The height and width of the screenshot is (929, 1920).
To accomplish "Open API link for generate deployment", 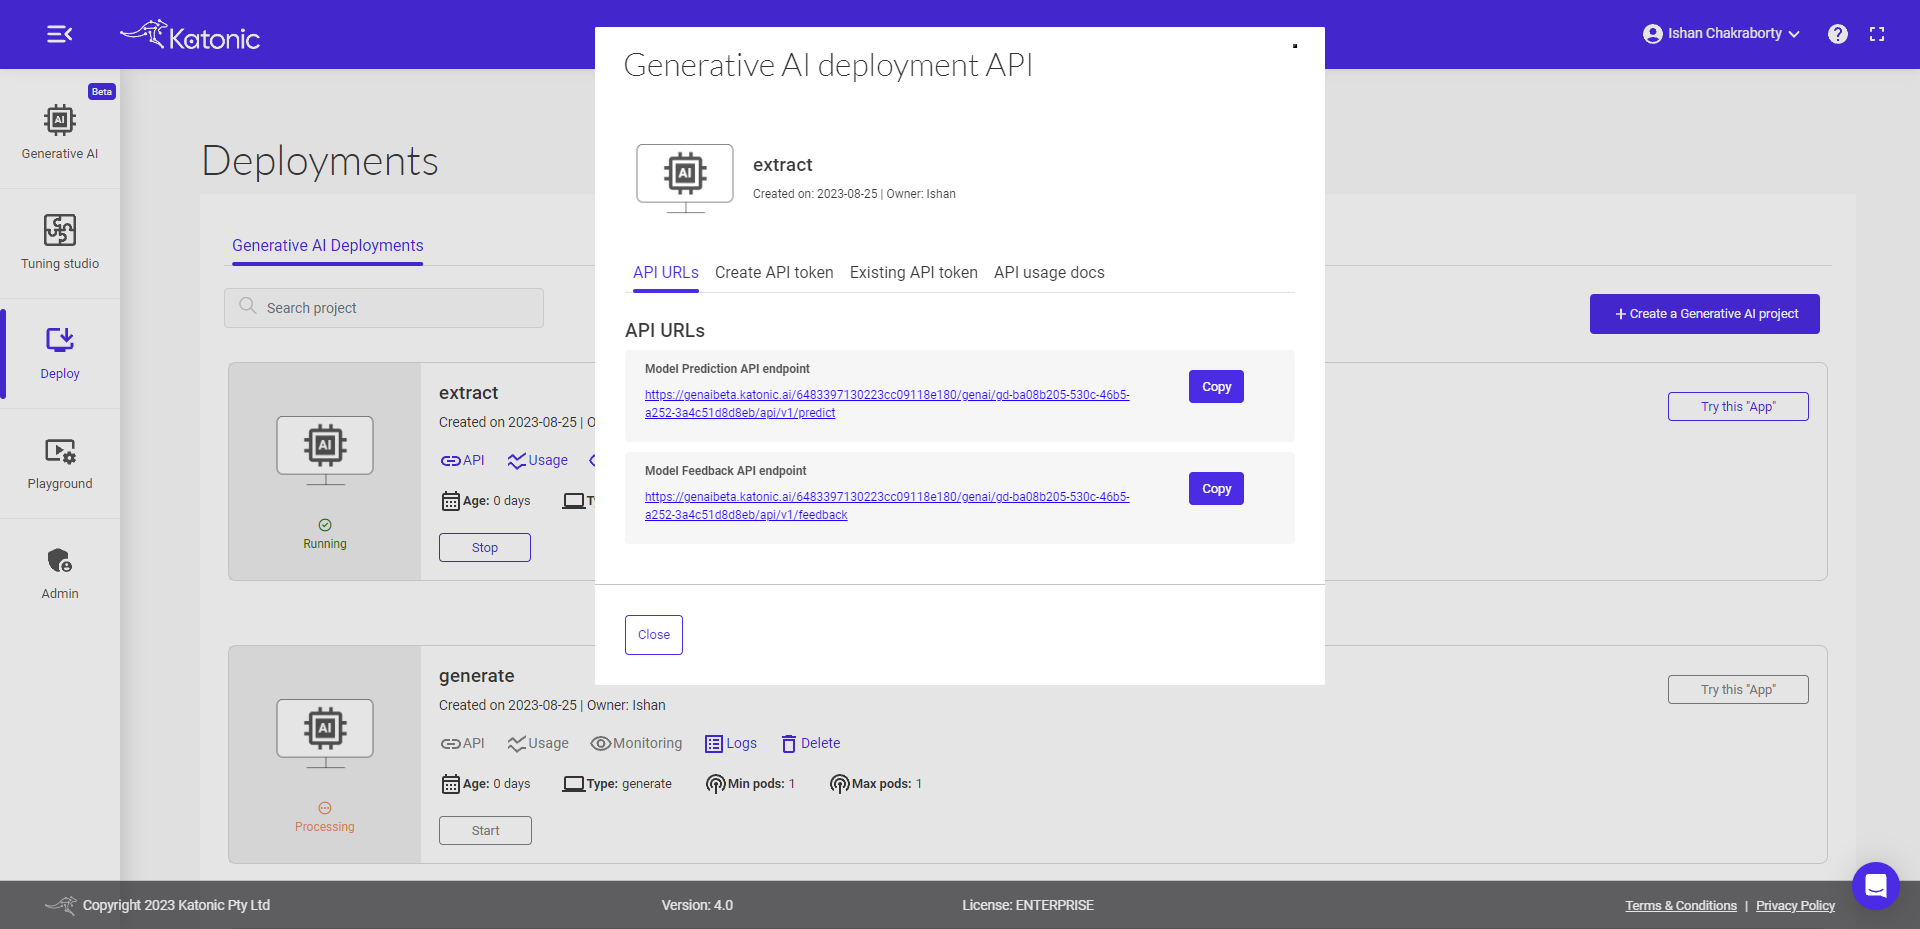I will 462,743.
